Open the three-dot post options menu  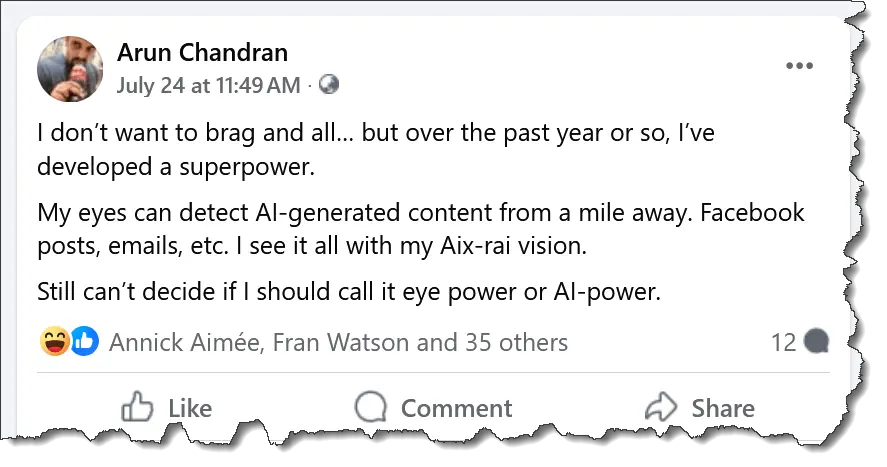pyautogui.click(x=799, y=66)
